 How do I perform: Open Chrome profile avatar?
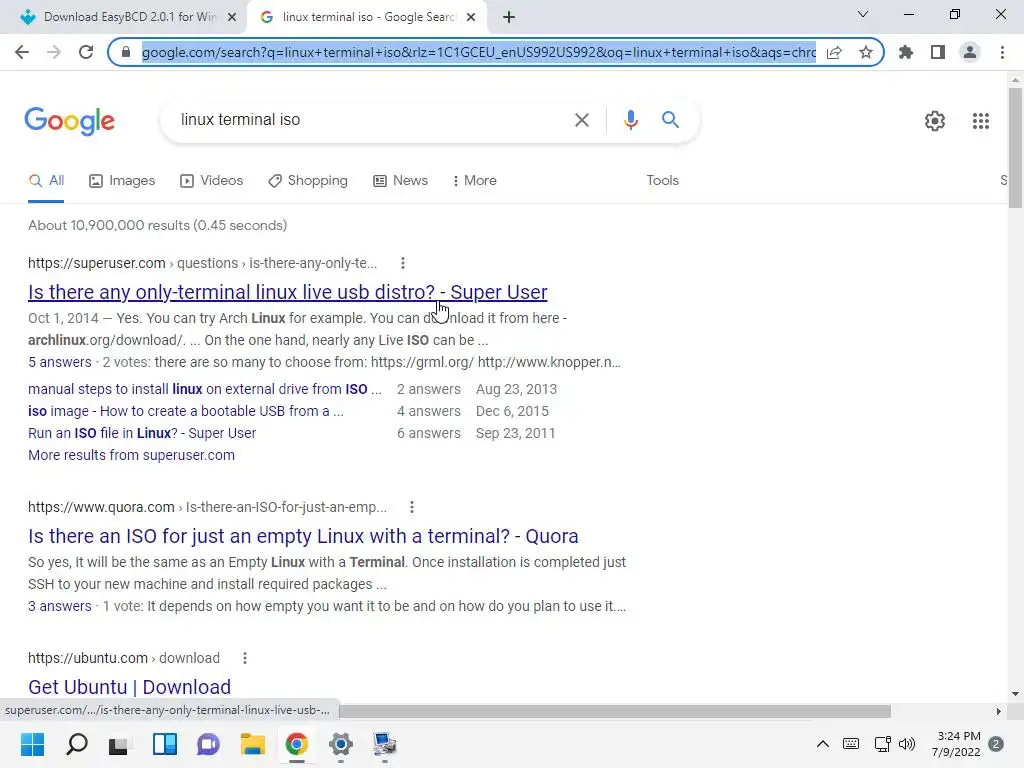point(970,52)
